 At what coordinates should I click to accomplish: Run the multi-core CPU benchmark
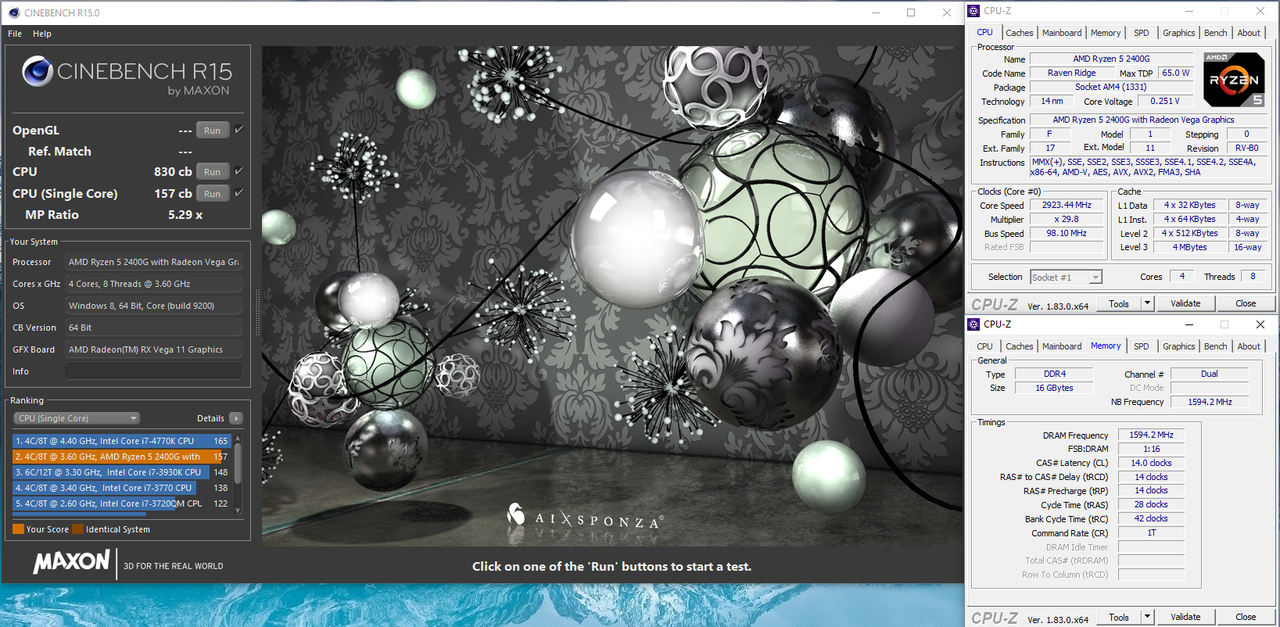point(212,172)
